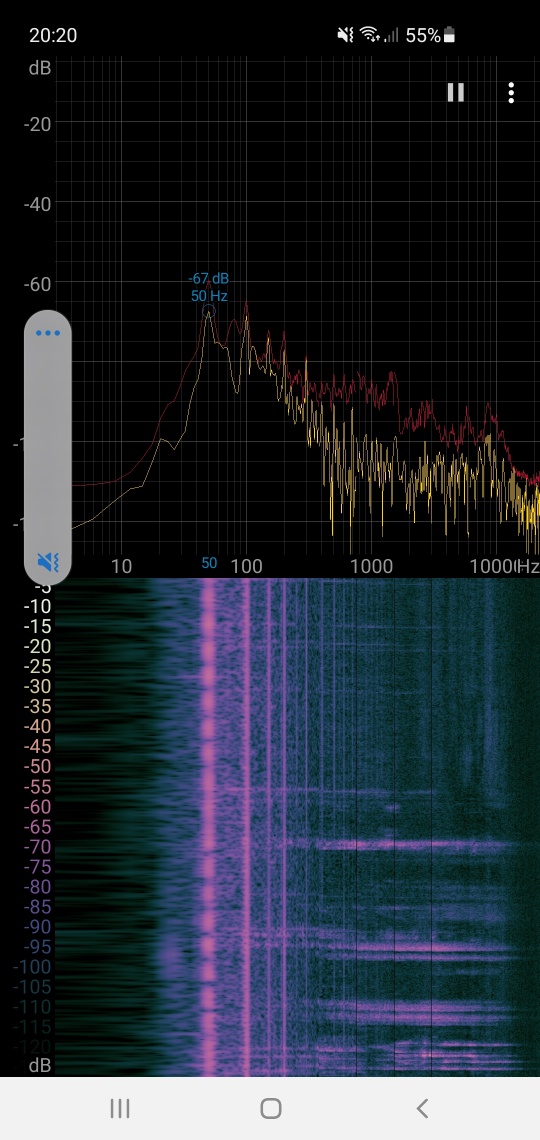
Task: Tap the 50 Hz peak label
Action: click(x=209, y=296)
